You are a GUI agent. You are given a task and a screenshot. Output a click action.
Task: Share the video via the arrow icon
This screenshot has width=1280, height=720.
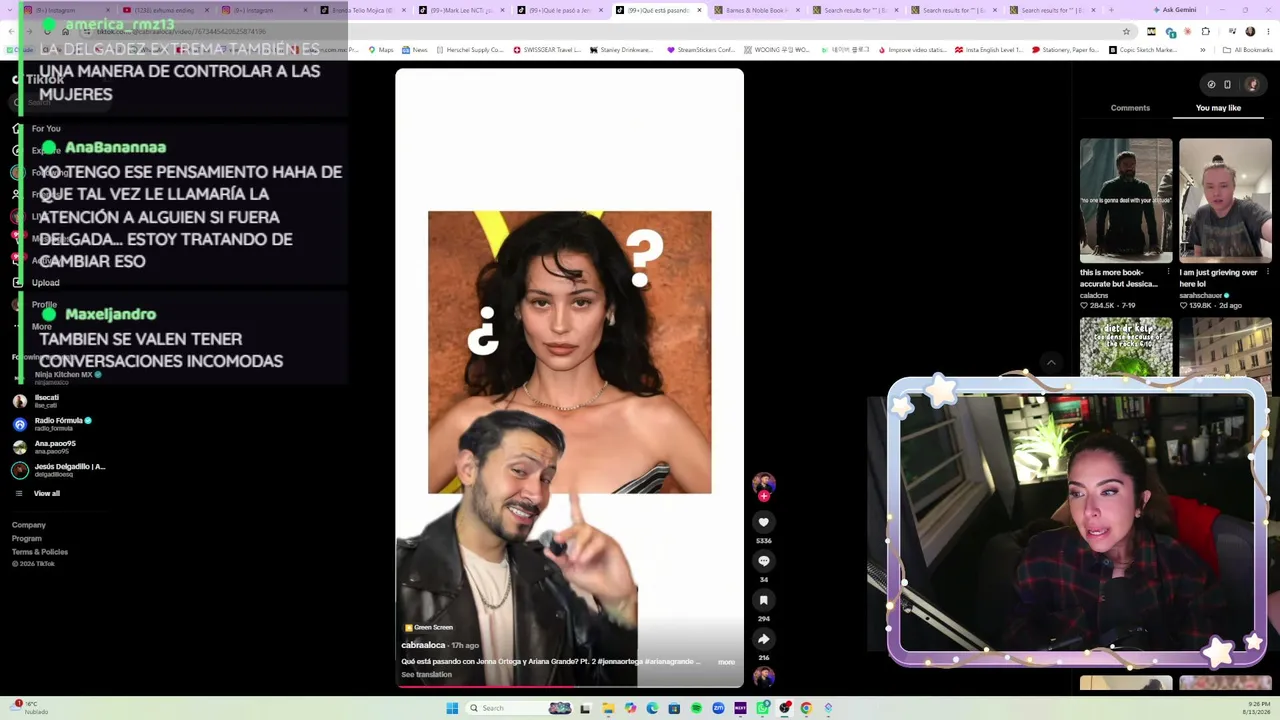[x=763, y=639]
